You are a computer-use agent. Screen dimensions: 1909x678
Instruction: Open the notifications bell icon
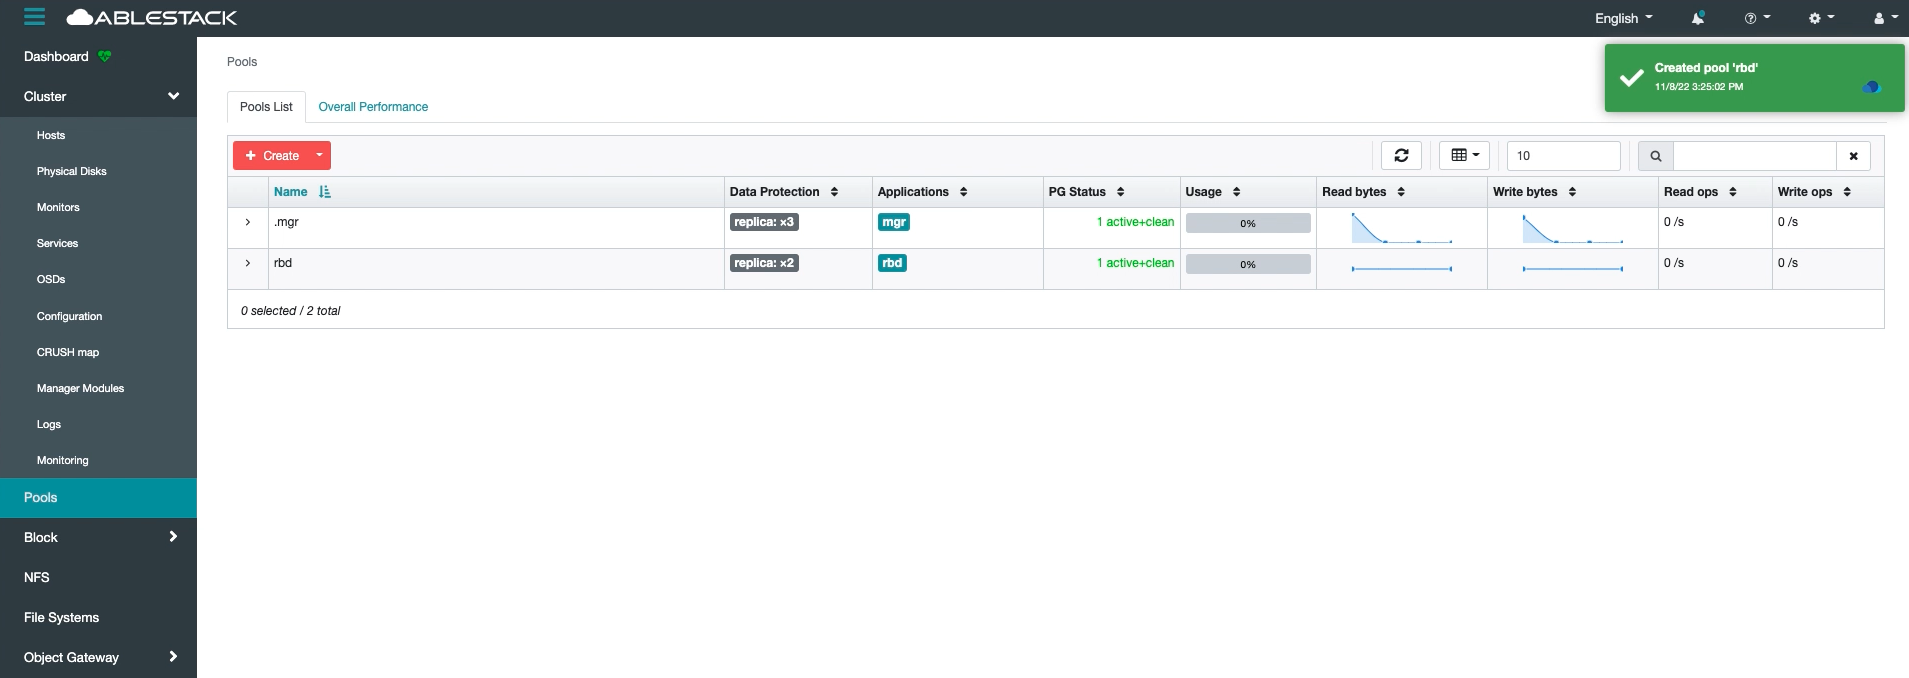coord(1697,18)
